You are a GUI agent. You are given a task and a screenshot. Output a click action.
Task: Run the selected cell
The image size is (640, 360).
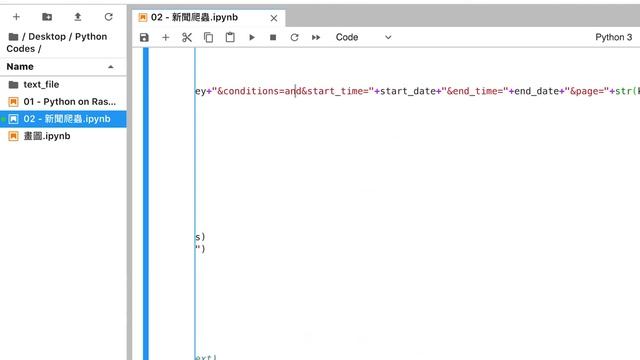tap(252, 38)
